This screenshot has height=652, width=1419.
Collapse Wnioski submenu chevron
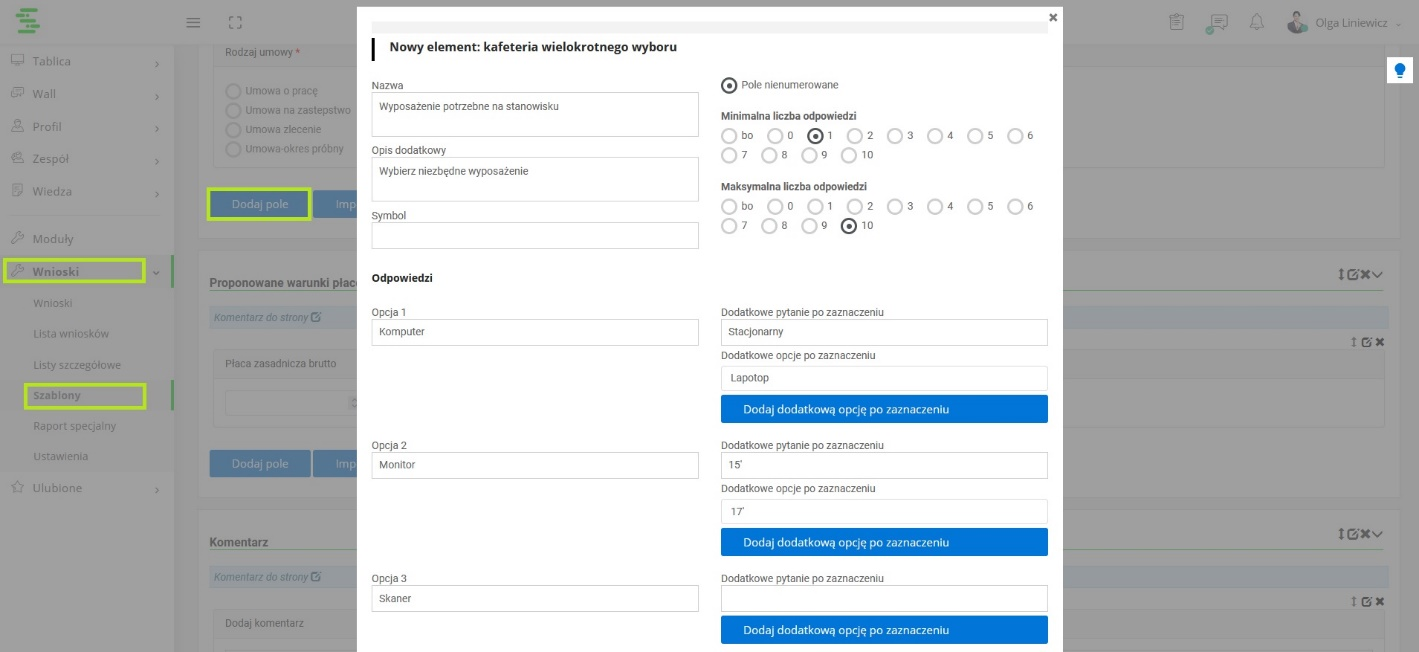156,272
